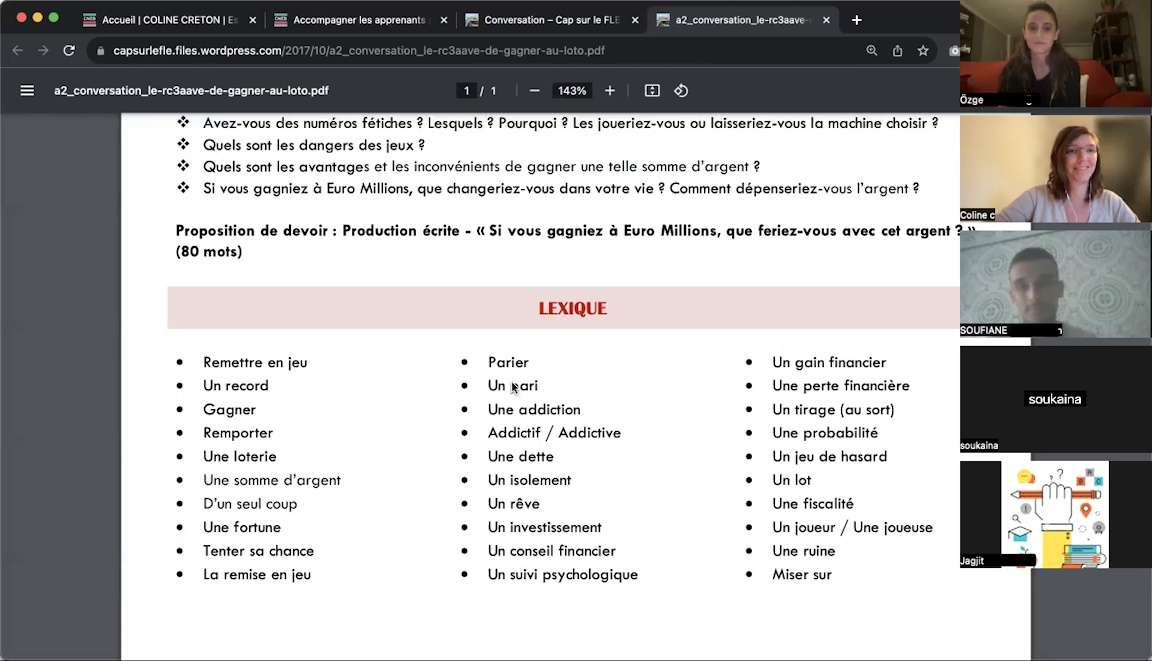Click 'Un gain financier'
Screen dimensions: 1152x661
[829, 362]
